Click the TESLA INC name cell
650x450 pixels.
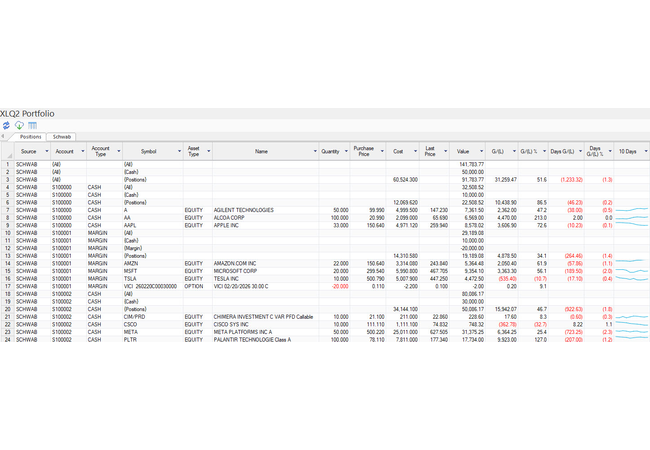(x=265, y=278)
